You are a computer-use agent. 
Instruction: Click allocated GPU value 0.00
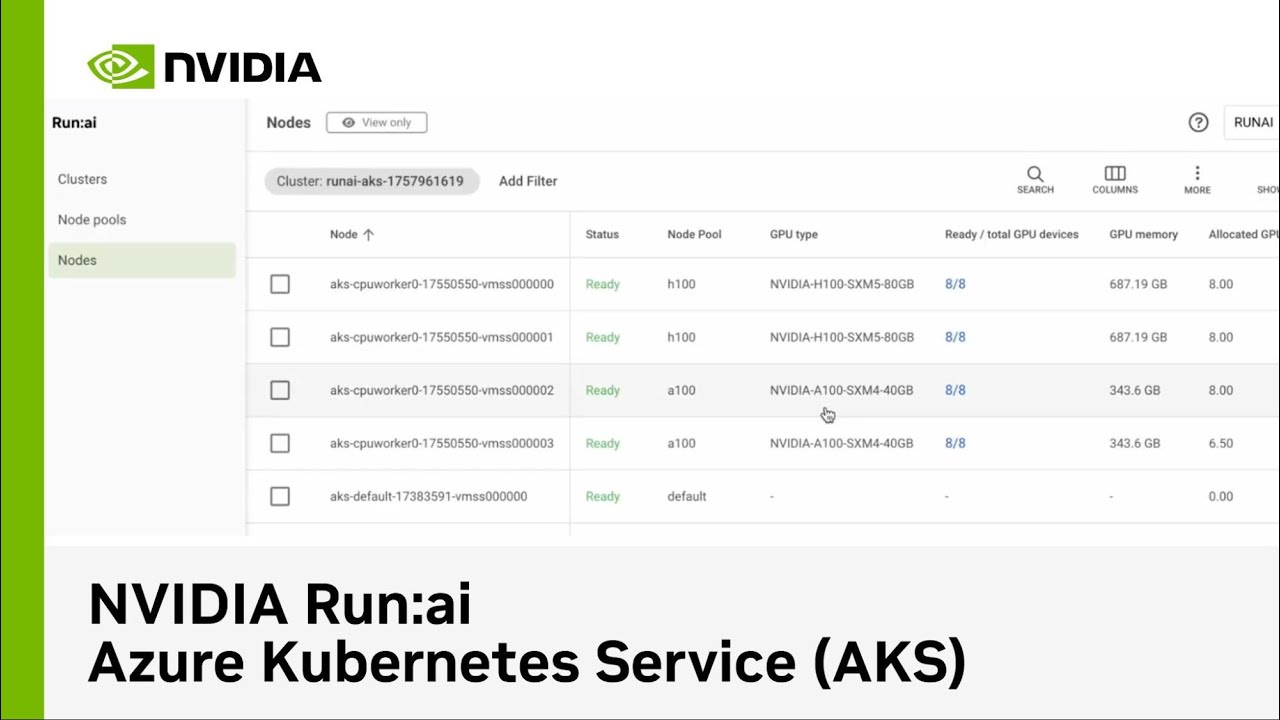tap(1221, 496)
